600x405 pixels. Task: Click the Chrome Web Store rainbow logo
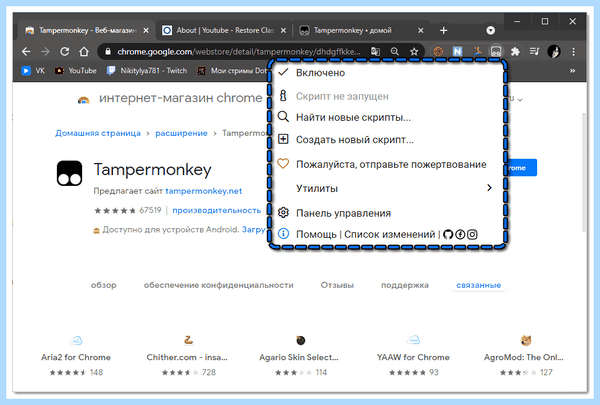(83, 100)
